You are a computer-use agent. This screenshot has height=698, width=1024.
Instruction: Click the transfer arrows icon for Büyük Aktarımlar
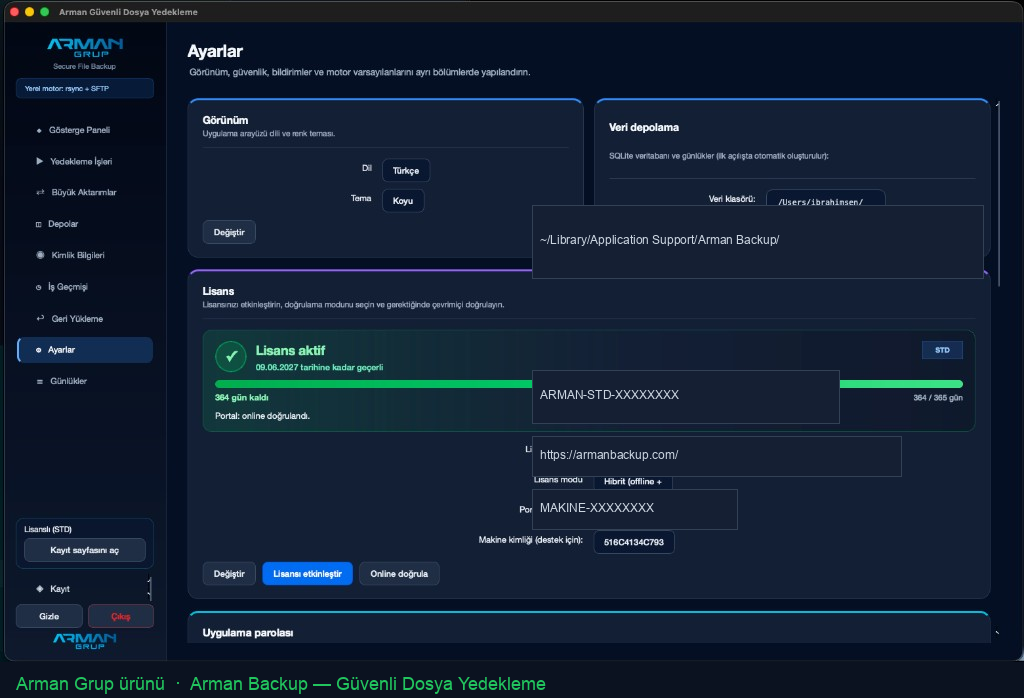coord(40,193)
